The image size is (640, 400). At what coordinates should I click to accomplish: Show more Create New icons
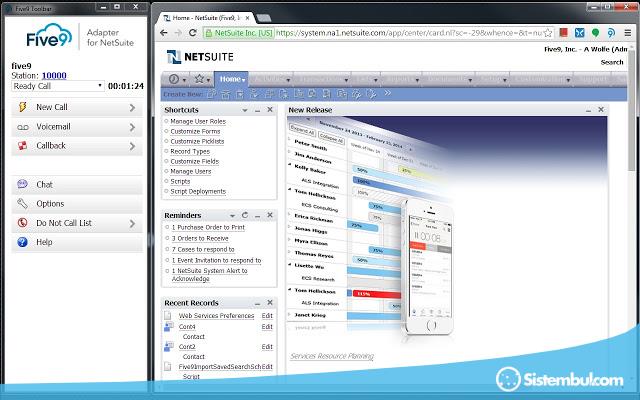(x=387, y=93)
